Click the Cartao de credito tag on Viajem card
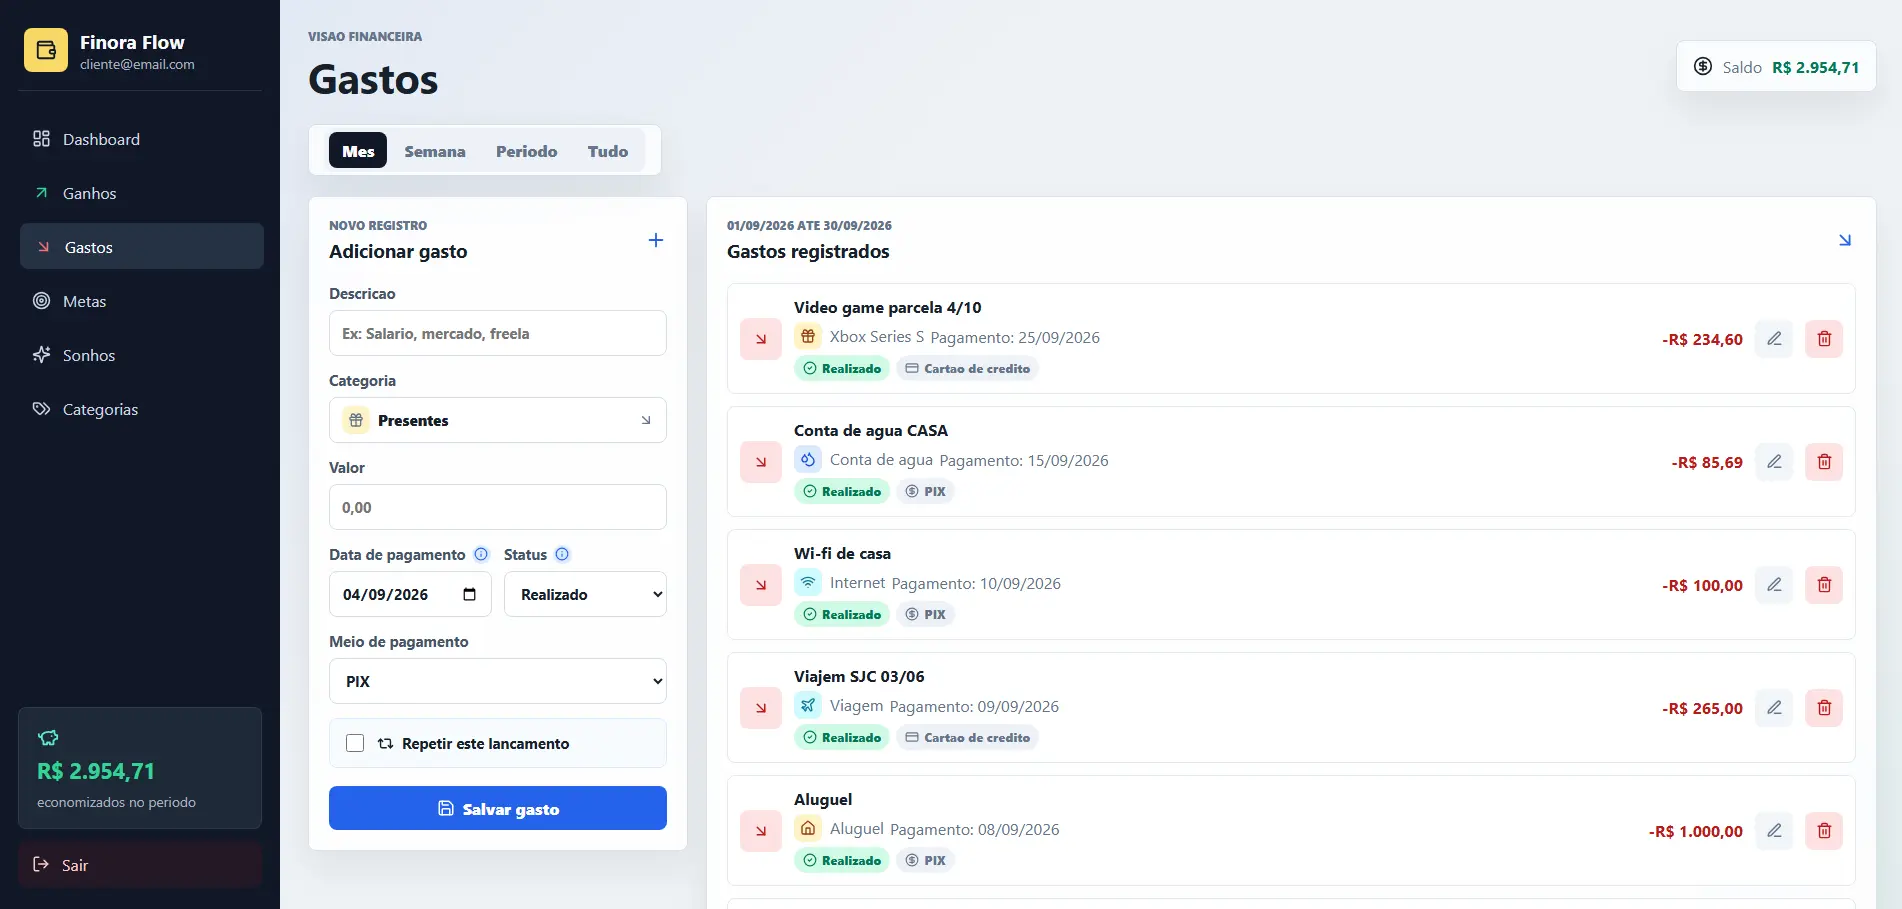This screenshot has width=1902, height=909. coord(968,737)
